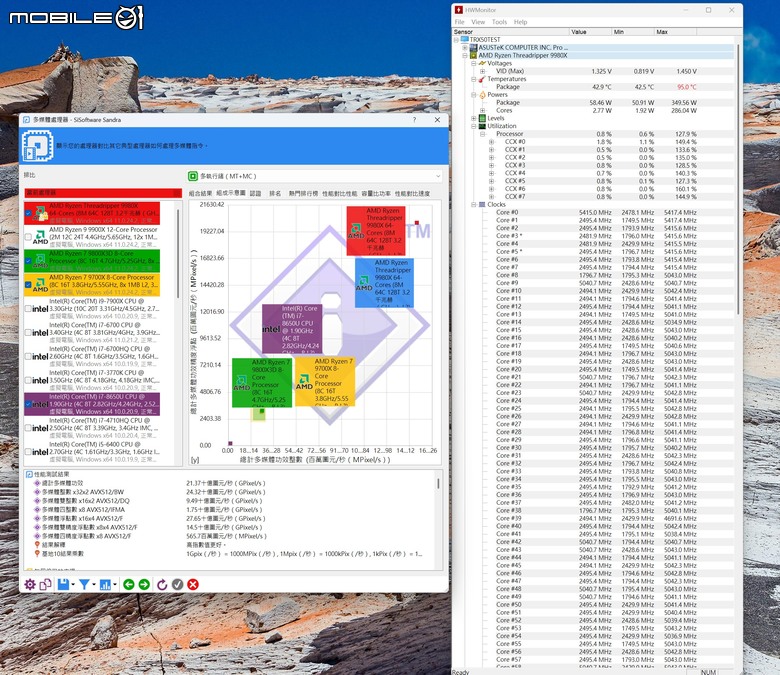Uncheck the AMD Ryzen Threadripper 9980X checkbox

point(28,213)
